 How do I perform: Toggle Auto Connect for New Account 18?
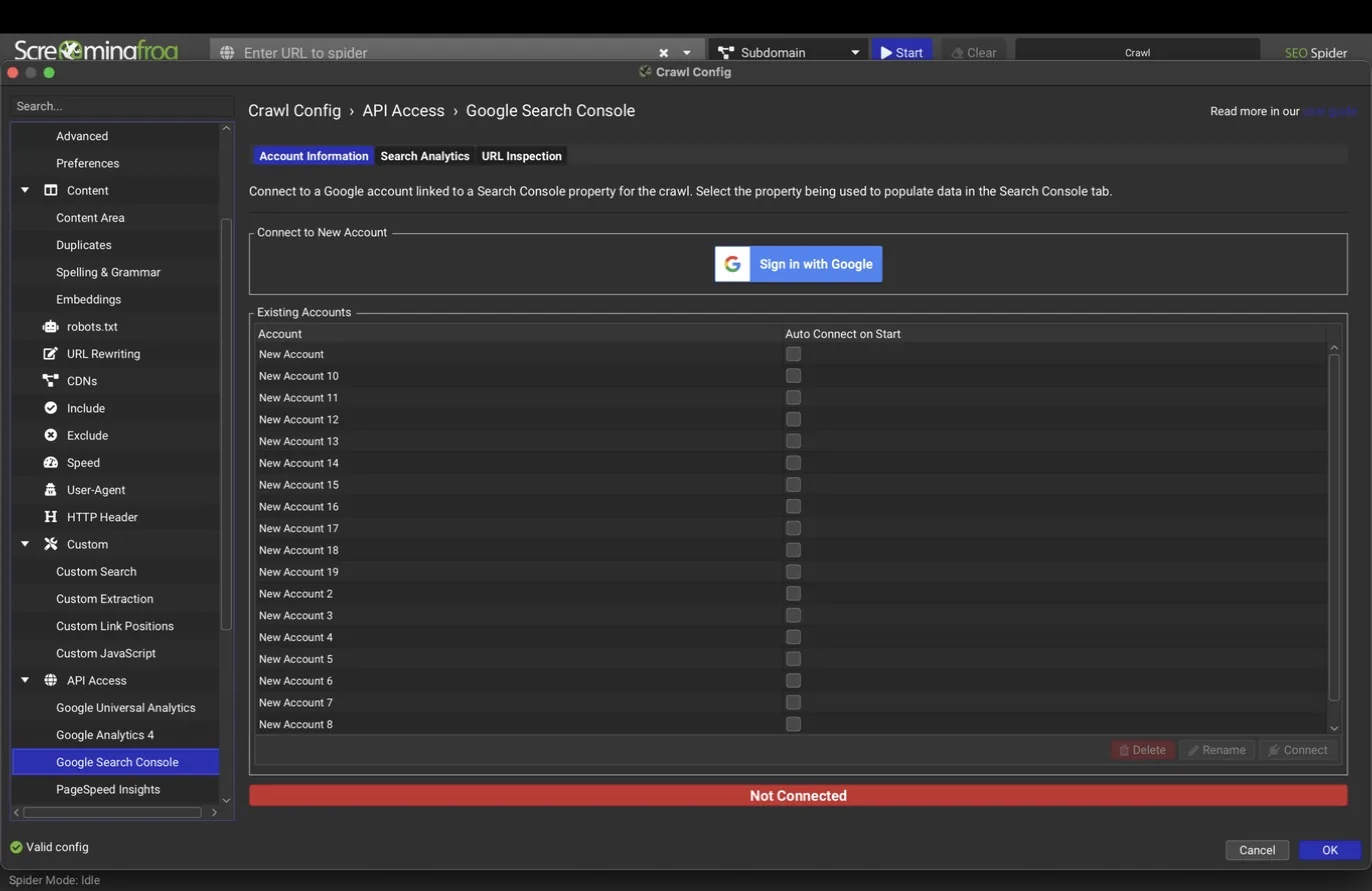(x=793, y=550)
